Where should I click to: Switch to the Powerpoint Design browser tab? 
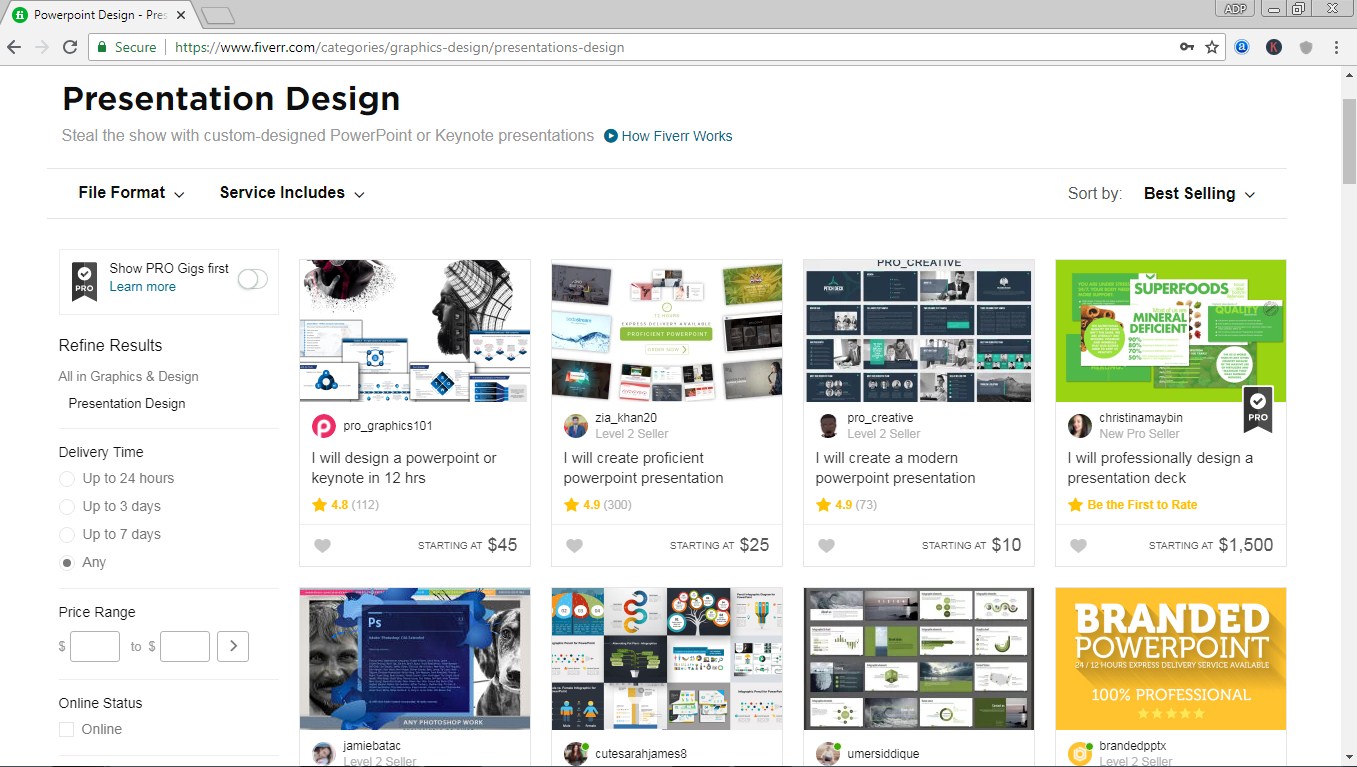(x=100, y=15)
